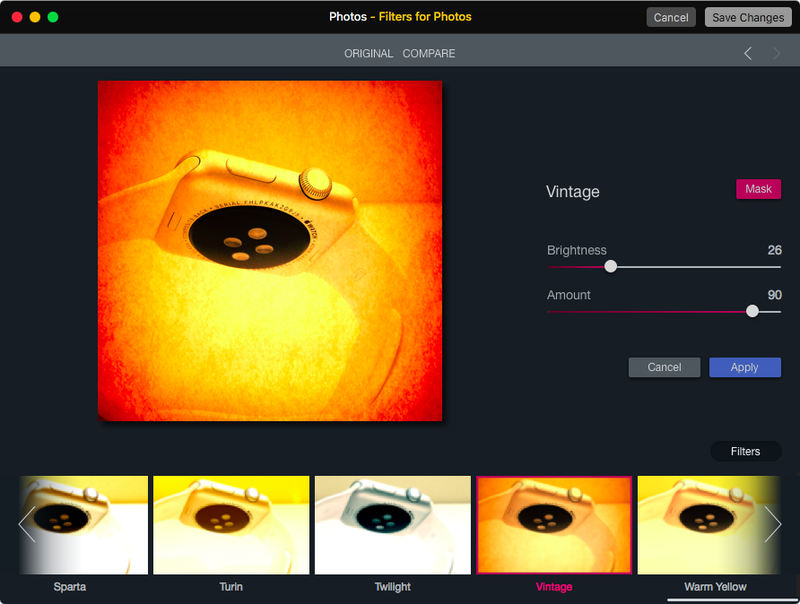The width and height of the screenshot is (800, 604).
Task: Click the Turin label
Action: [x=231, y=587]
